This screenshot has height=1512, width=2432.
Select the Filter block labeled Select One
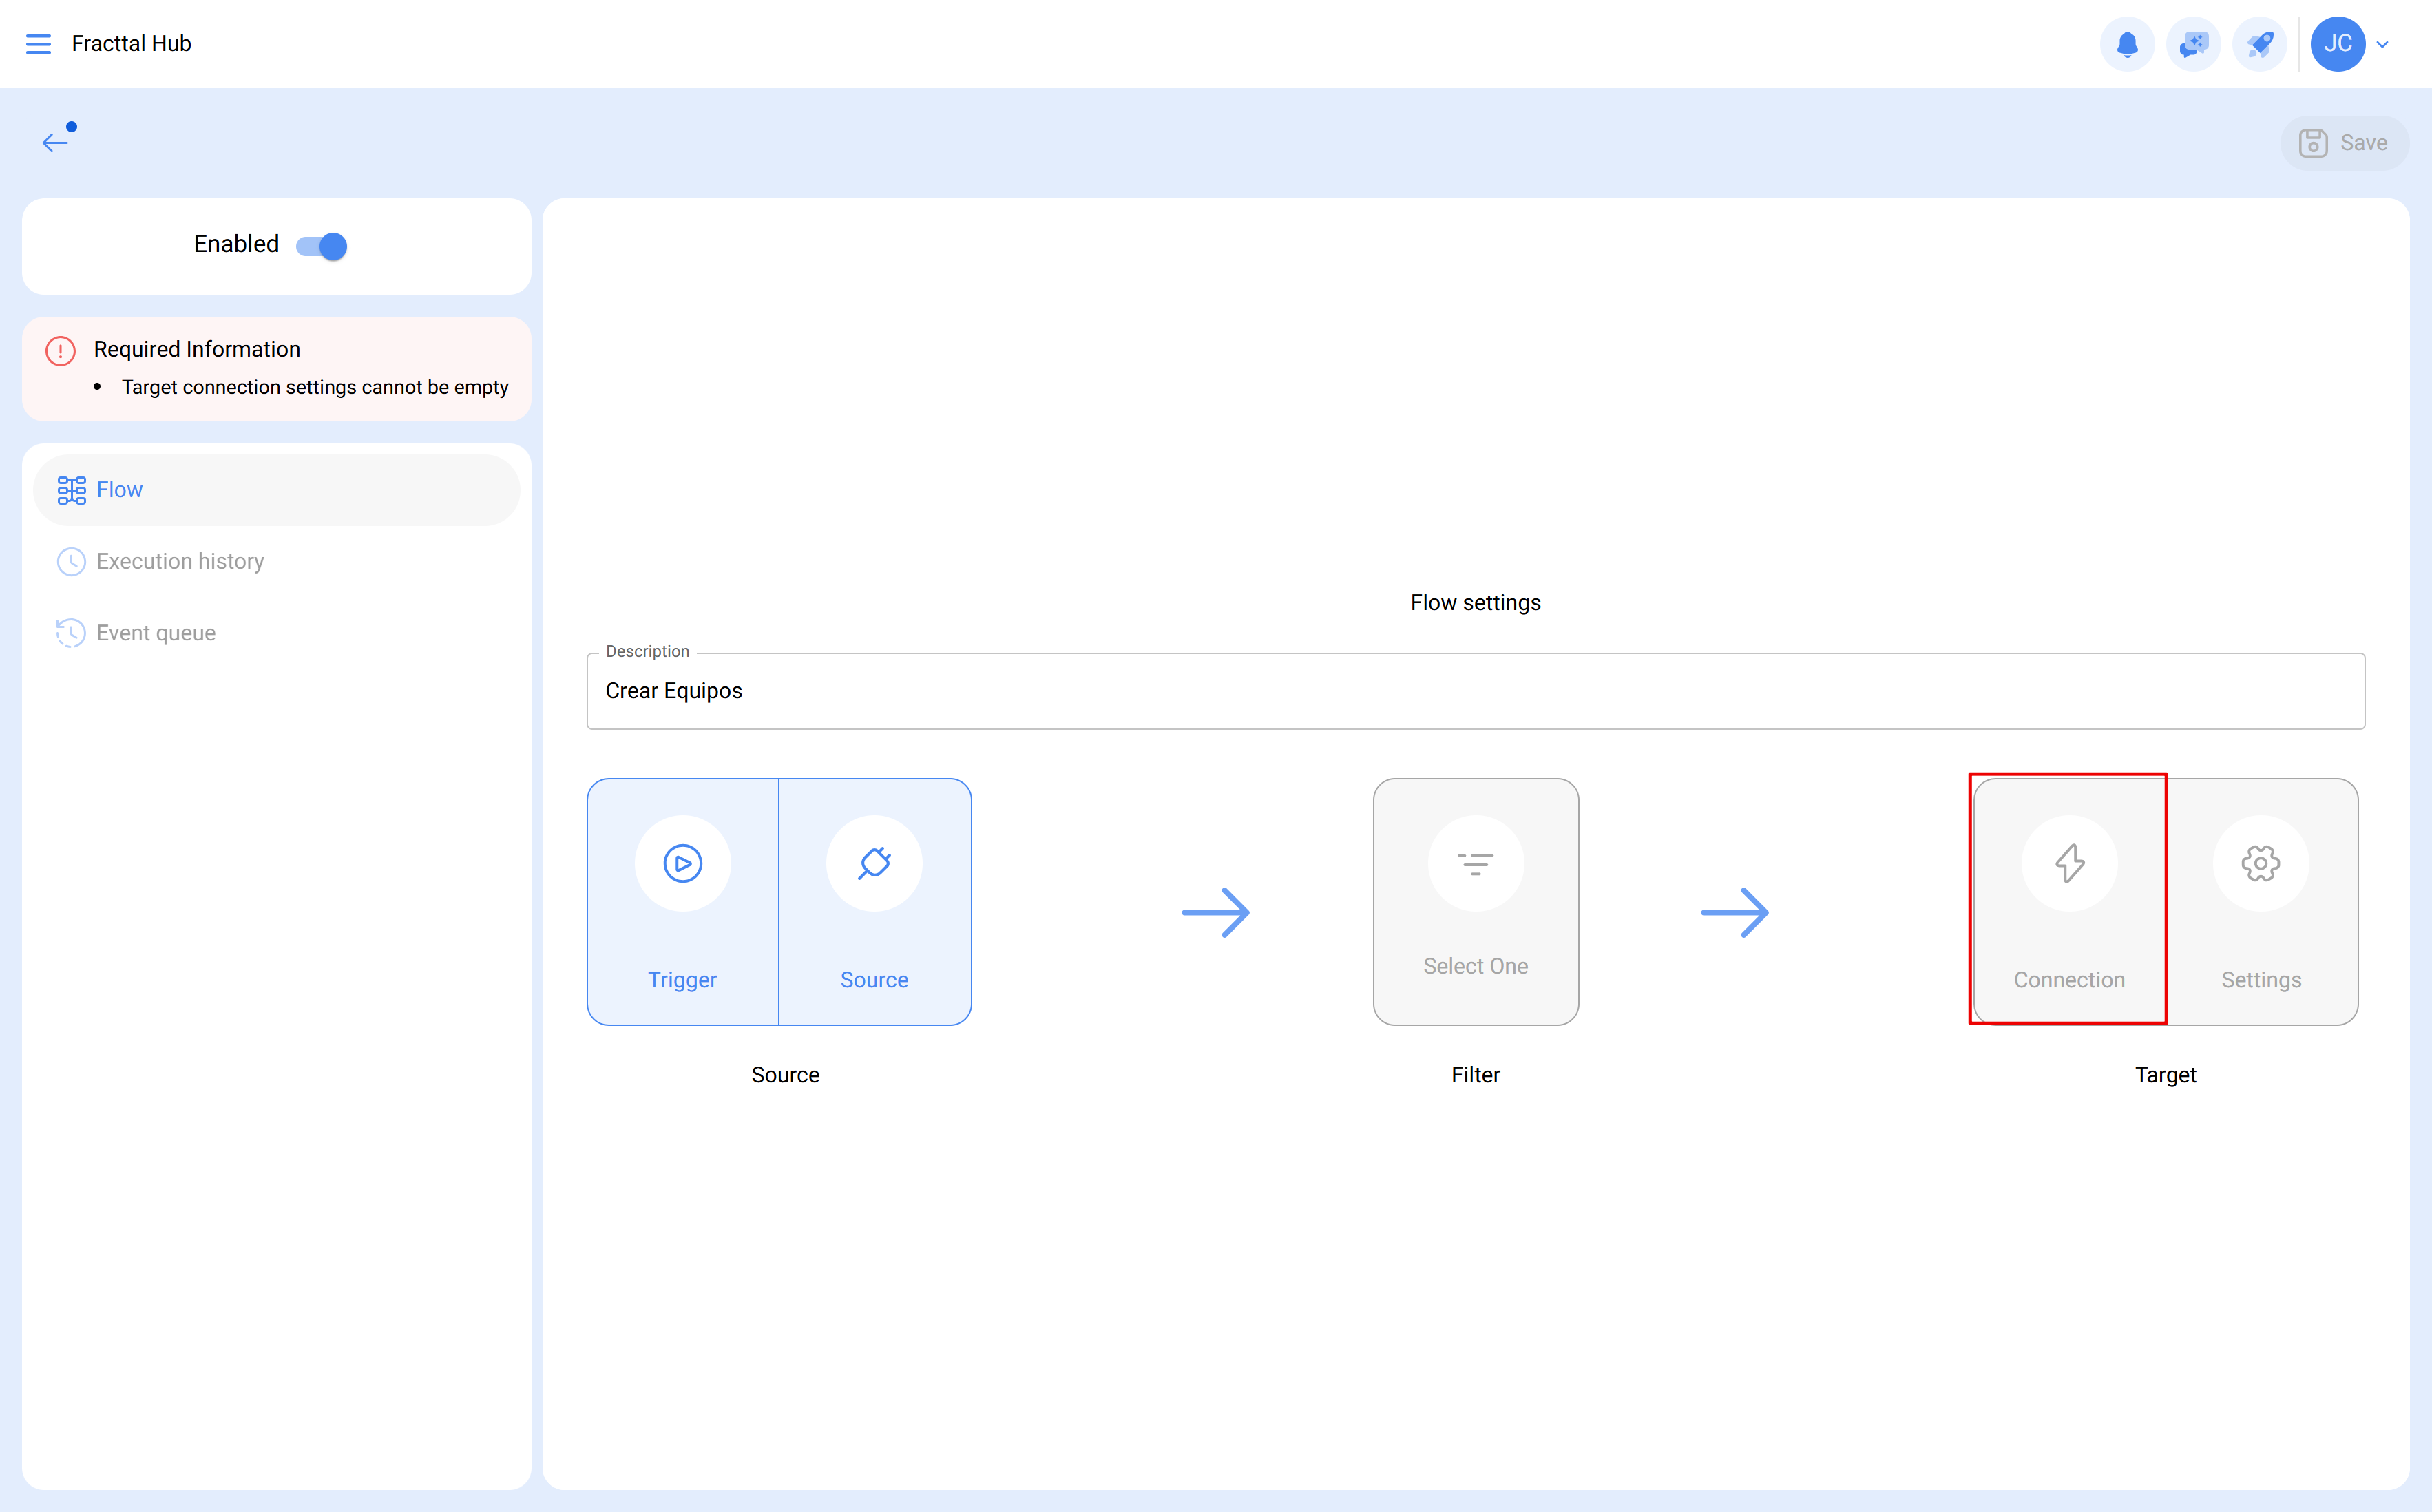[1476, 901]
